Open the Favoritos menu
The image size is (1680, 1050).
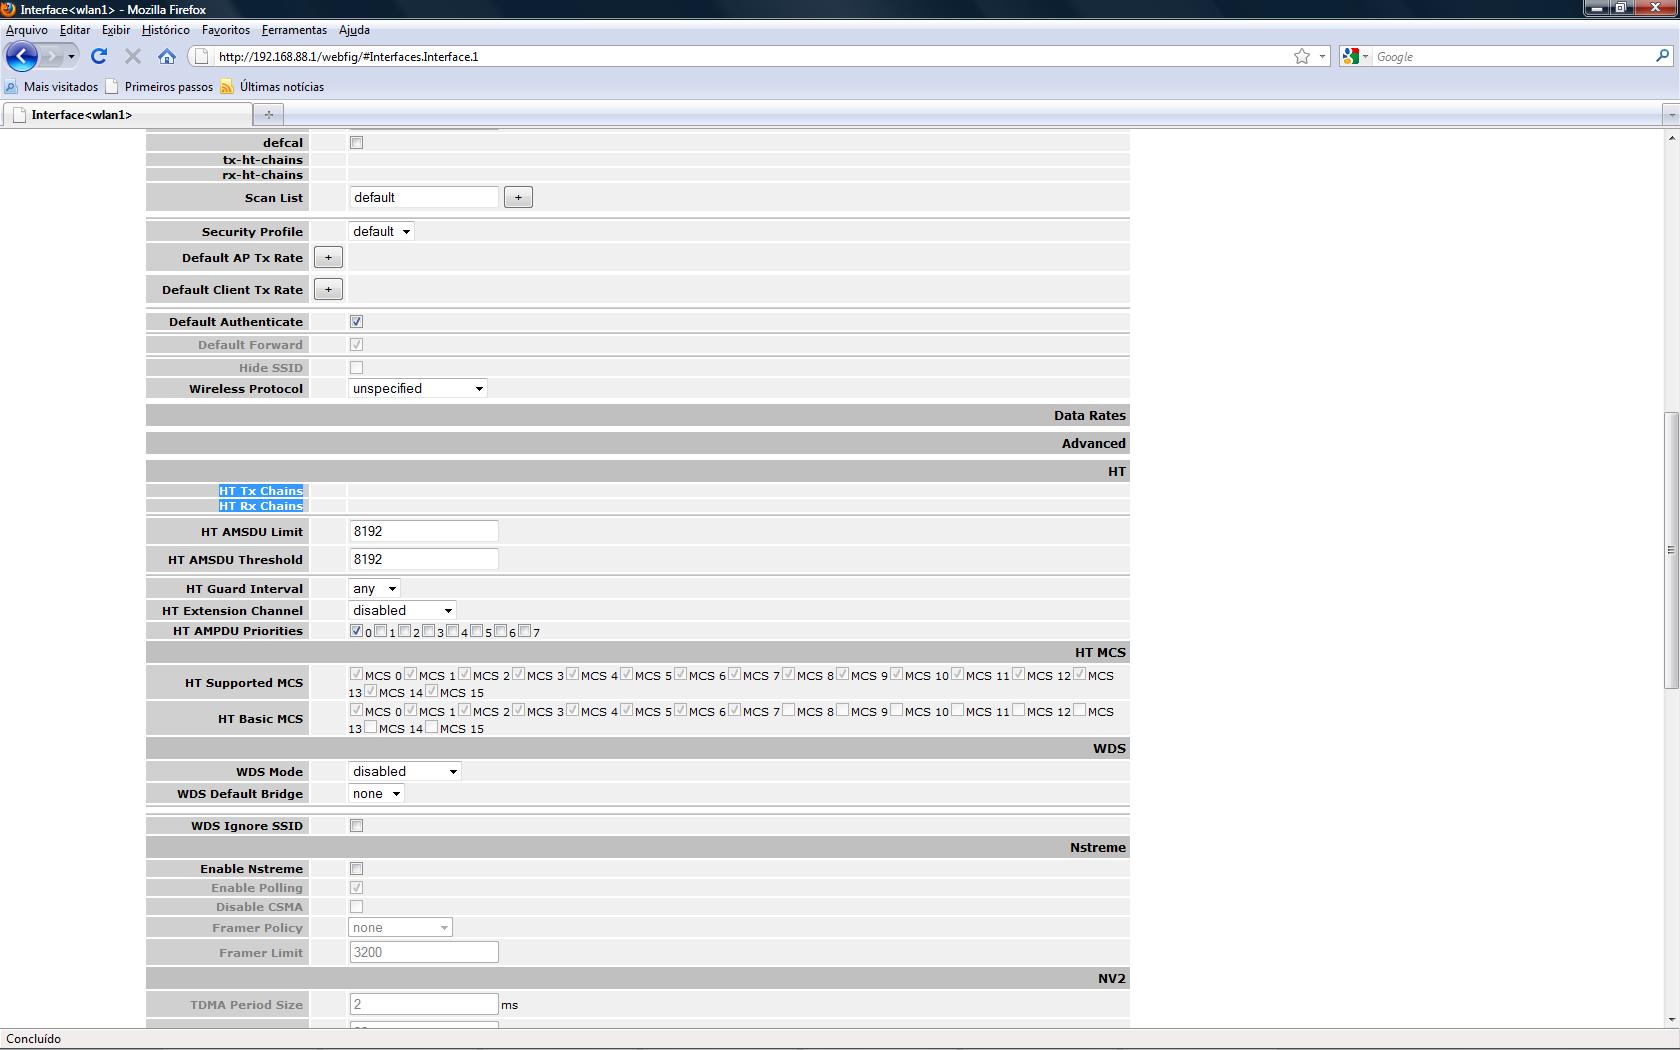(x=226, y=30)
